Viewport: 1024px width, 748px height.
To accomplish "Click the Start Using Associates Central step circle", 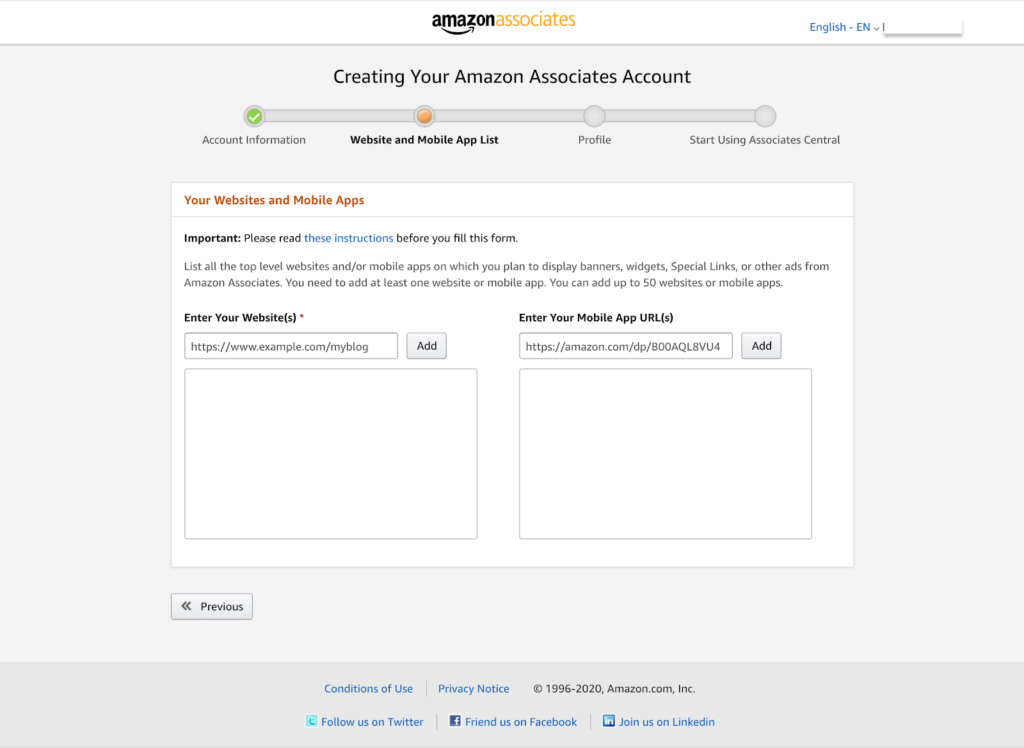I will (x=764, y=115).
